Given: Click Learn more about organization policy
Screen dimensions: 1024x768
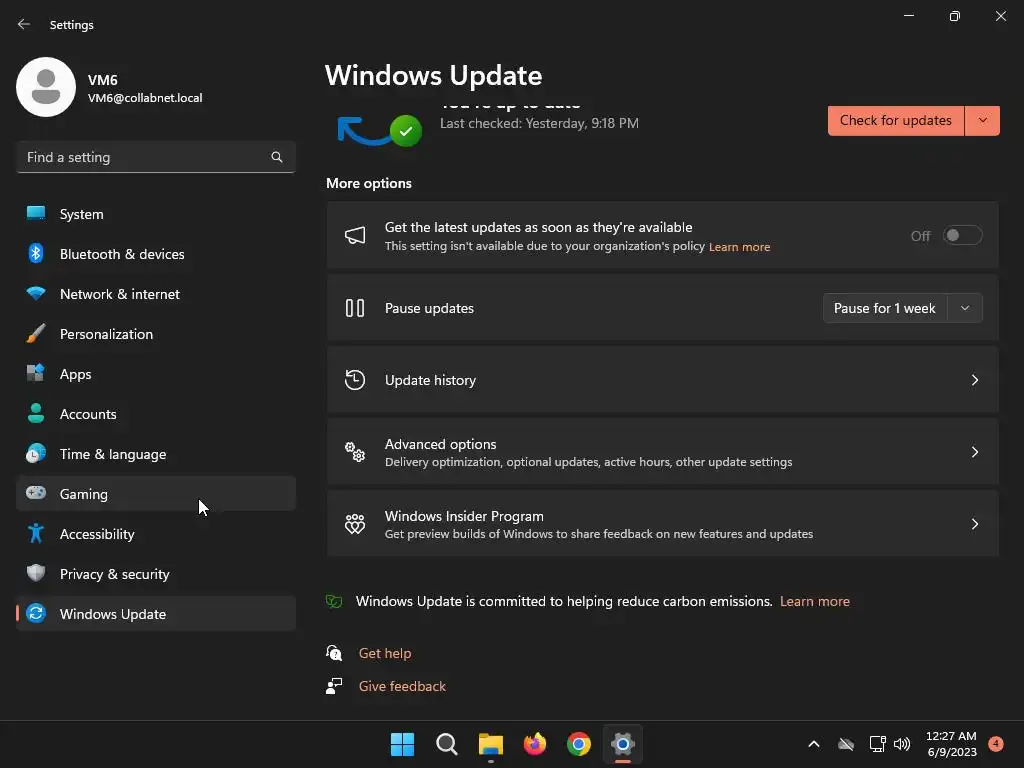Looking at the screenshot, I should click(739, 247).
